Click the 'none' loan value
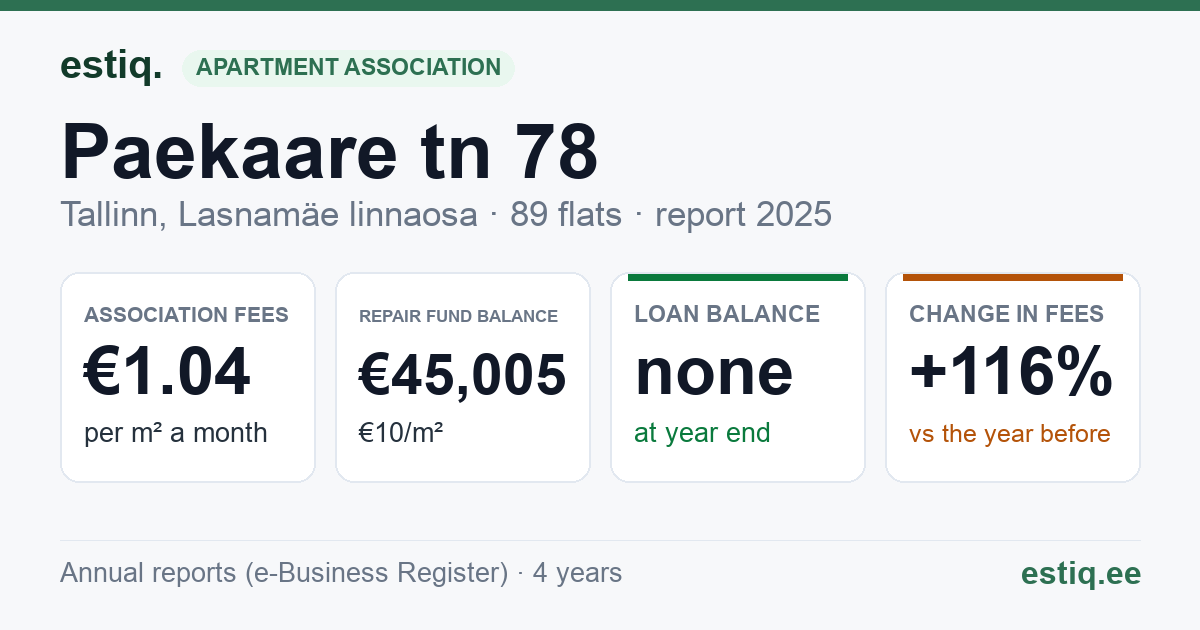The height and width of the screenshot is (630, 1200). (x=714, y=372)
